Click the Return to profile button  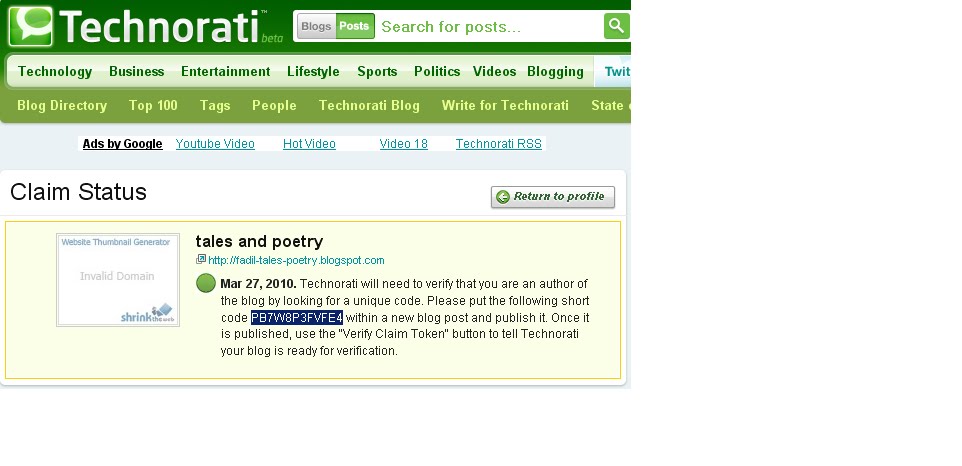click(x=553, y=197)
